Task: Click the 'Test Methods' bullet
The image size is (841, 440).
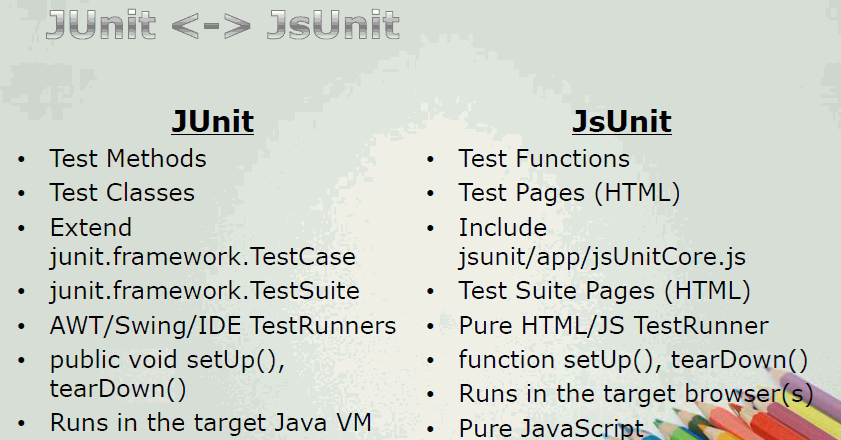Action: (x=128, y=159)
